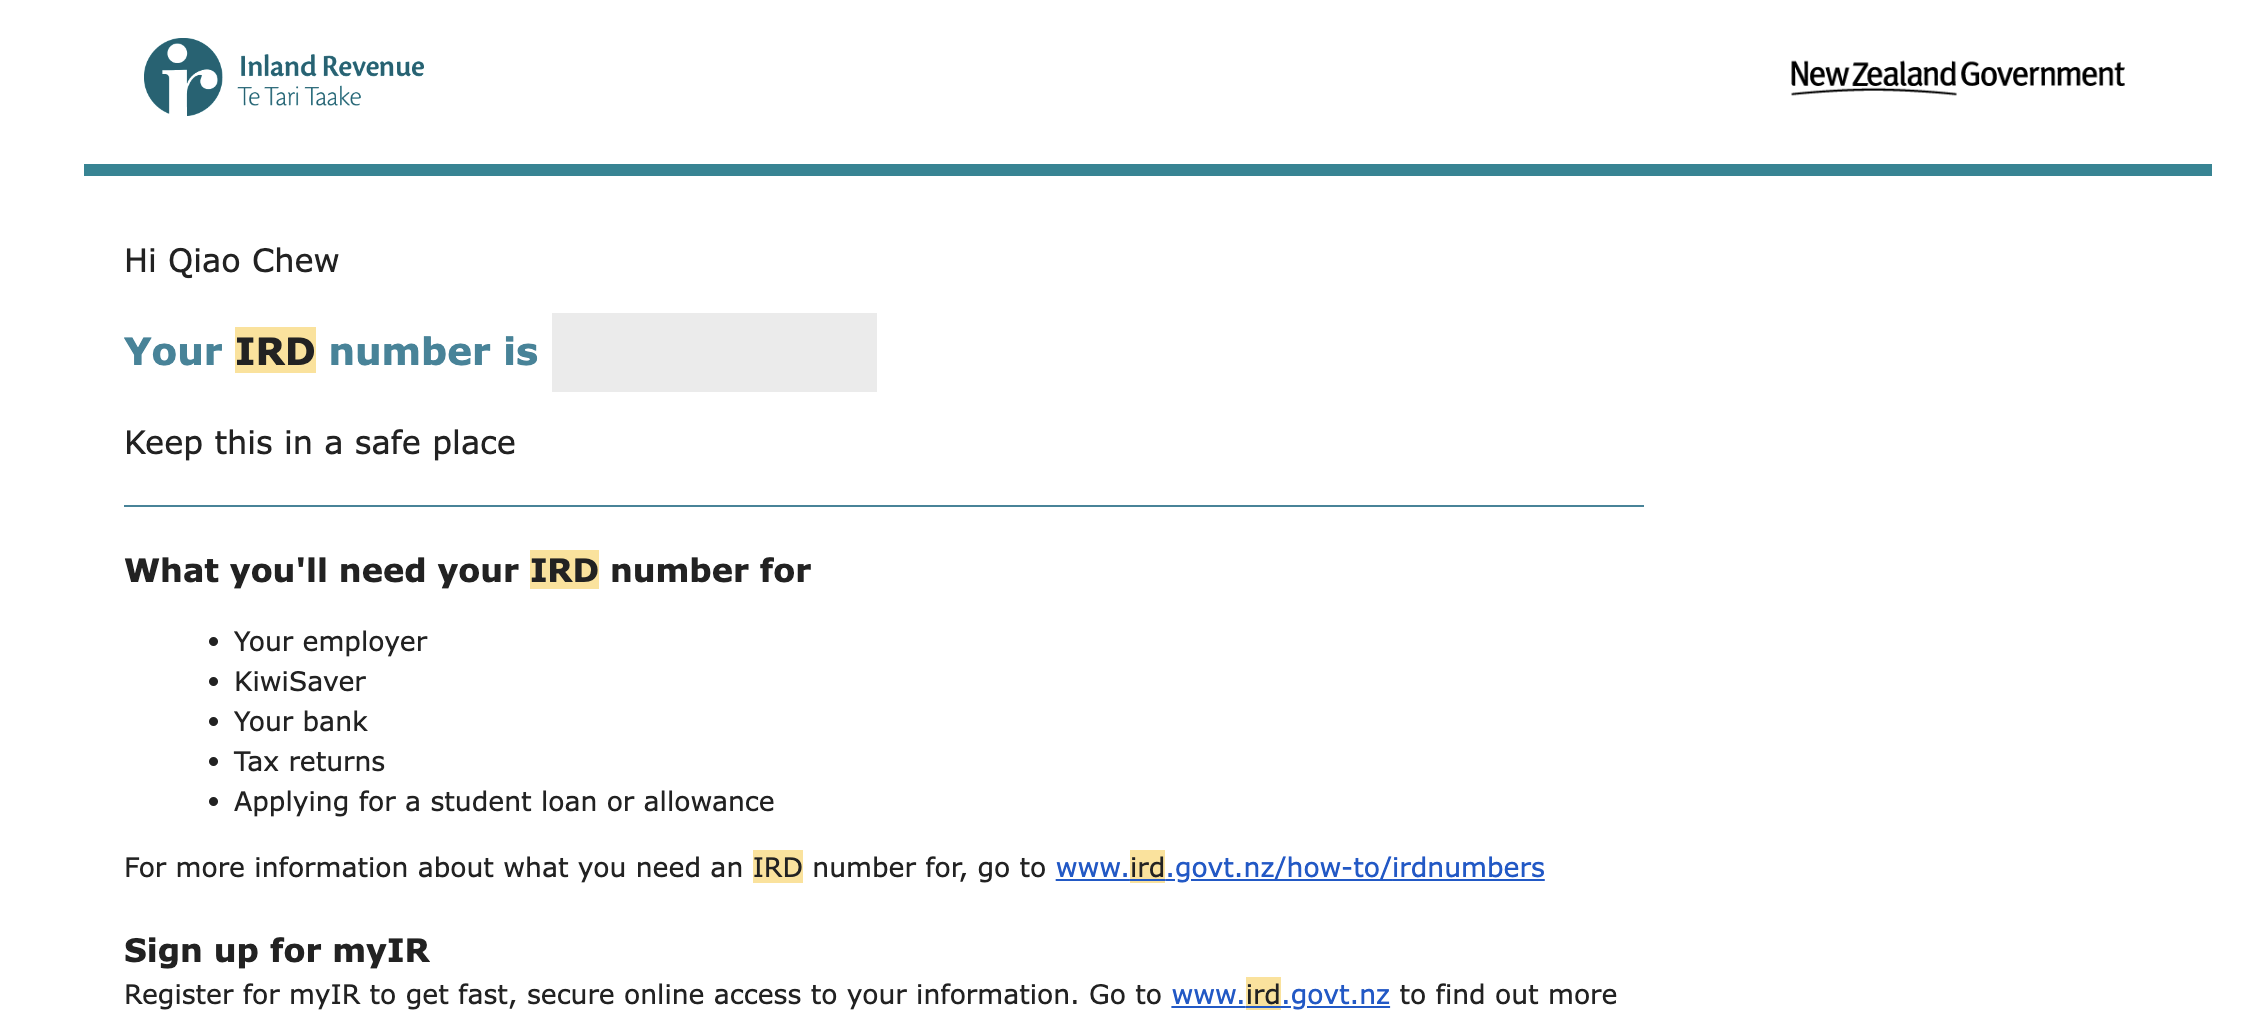2244x1036 pixels.
Task: Follow the www.ird.govt.nz link about myIR
Action: pyautogui.click(x=1280, y=995)
